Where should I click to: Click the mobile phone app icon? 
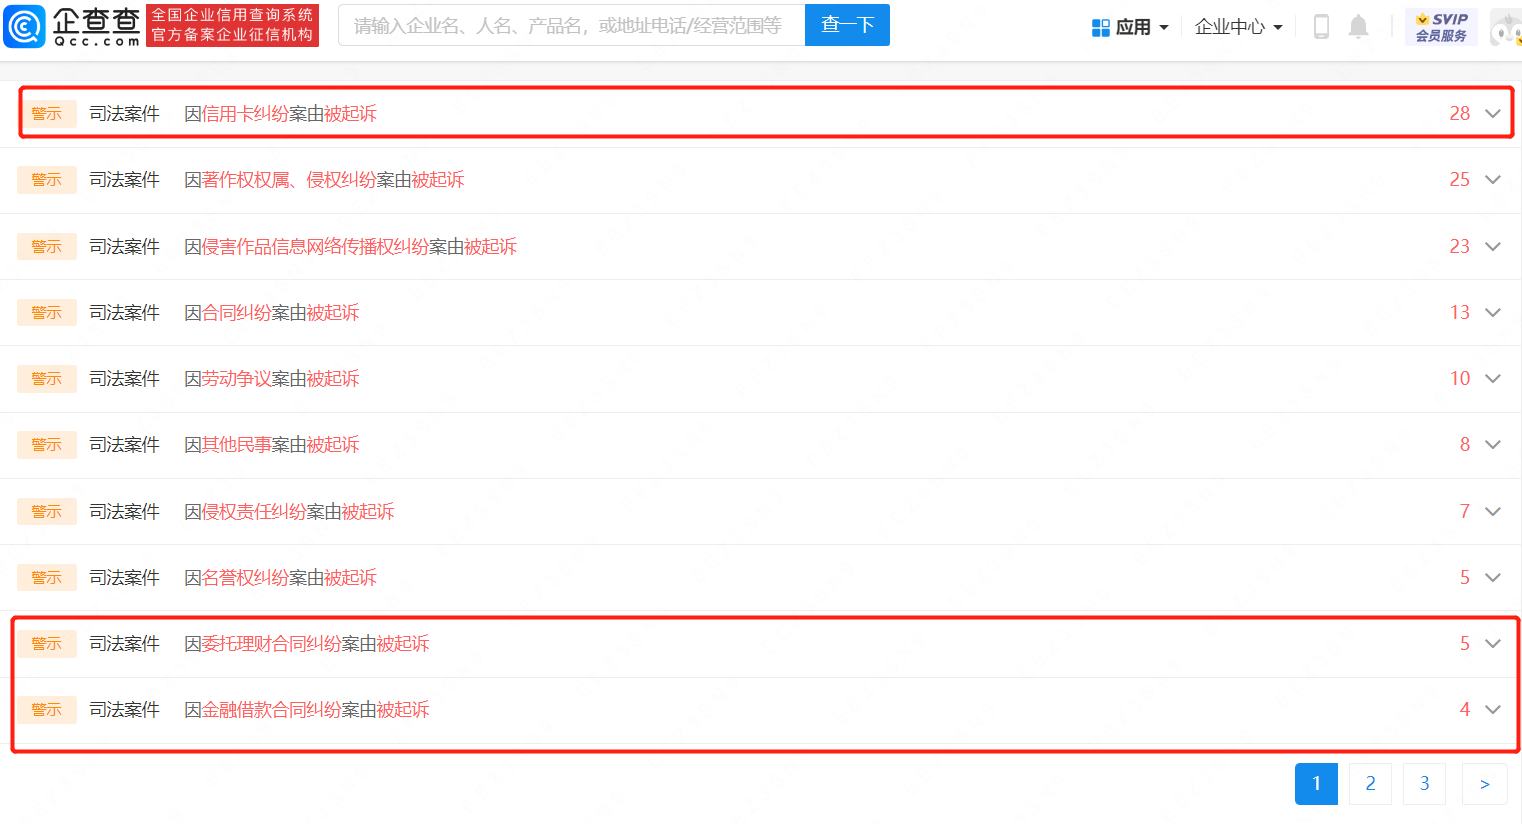click(x=1321, y=27)
